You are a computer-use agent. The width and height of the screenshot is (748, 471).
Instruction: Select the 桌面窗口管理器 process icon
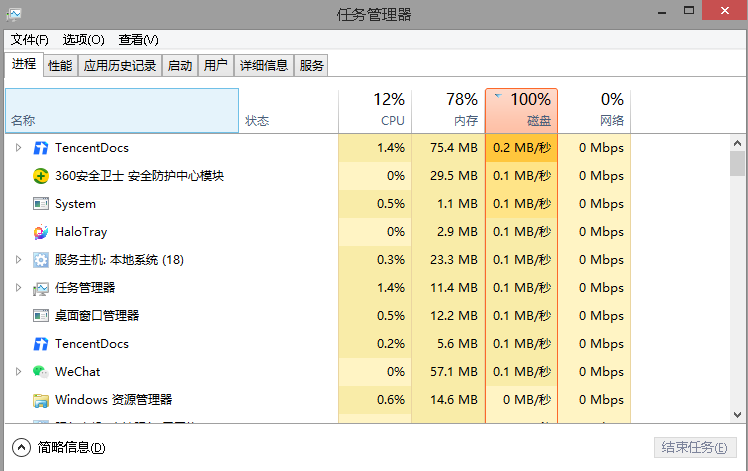click(41, 316)
